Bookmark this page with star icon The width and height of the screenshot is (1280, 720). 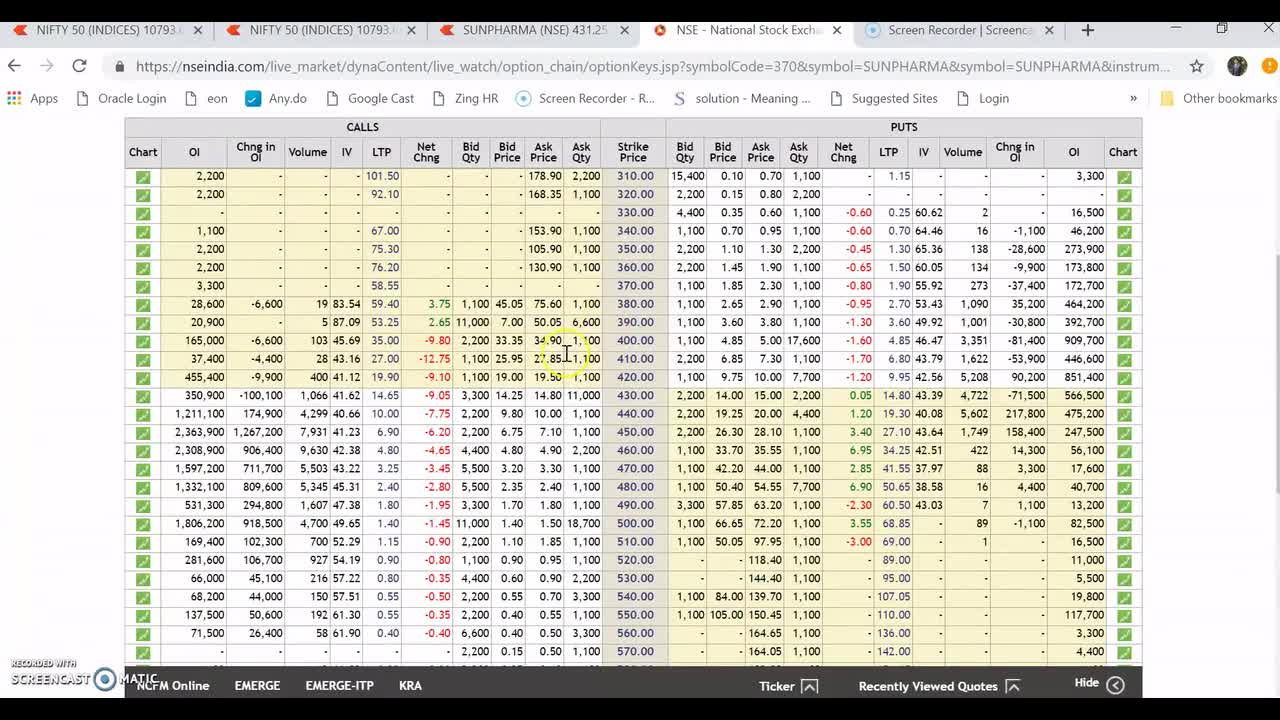(x=1196, y=66)
